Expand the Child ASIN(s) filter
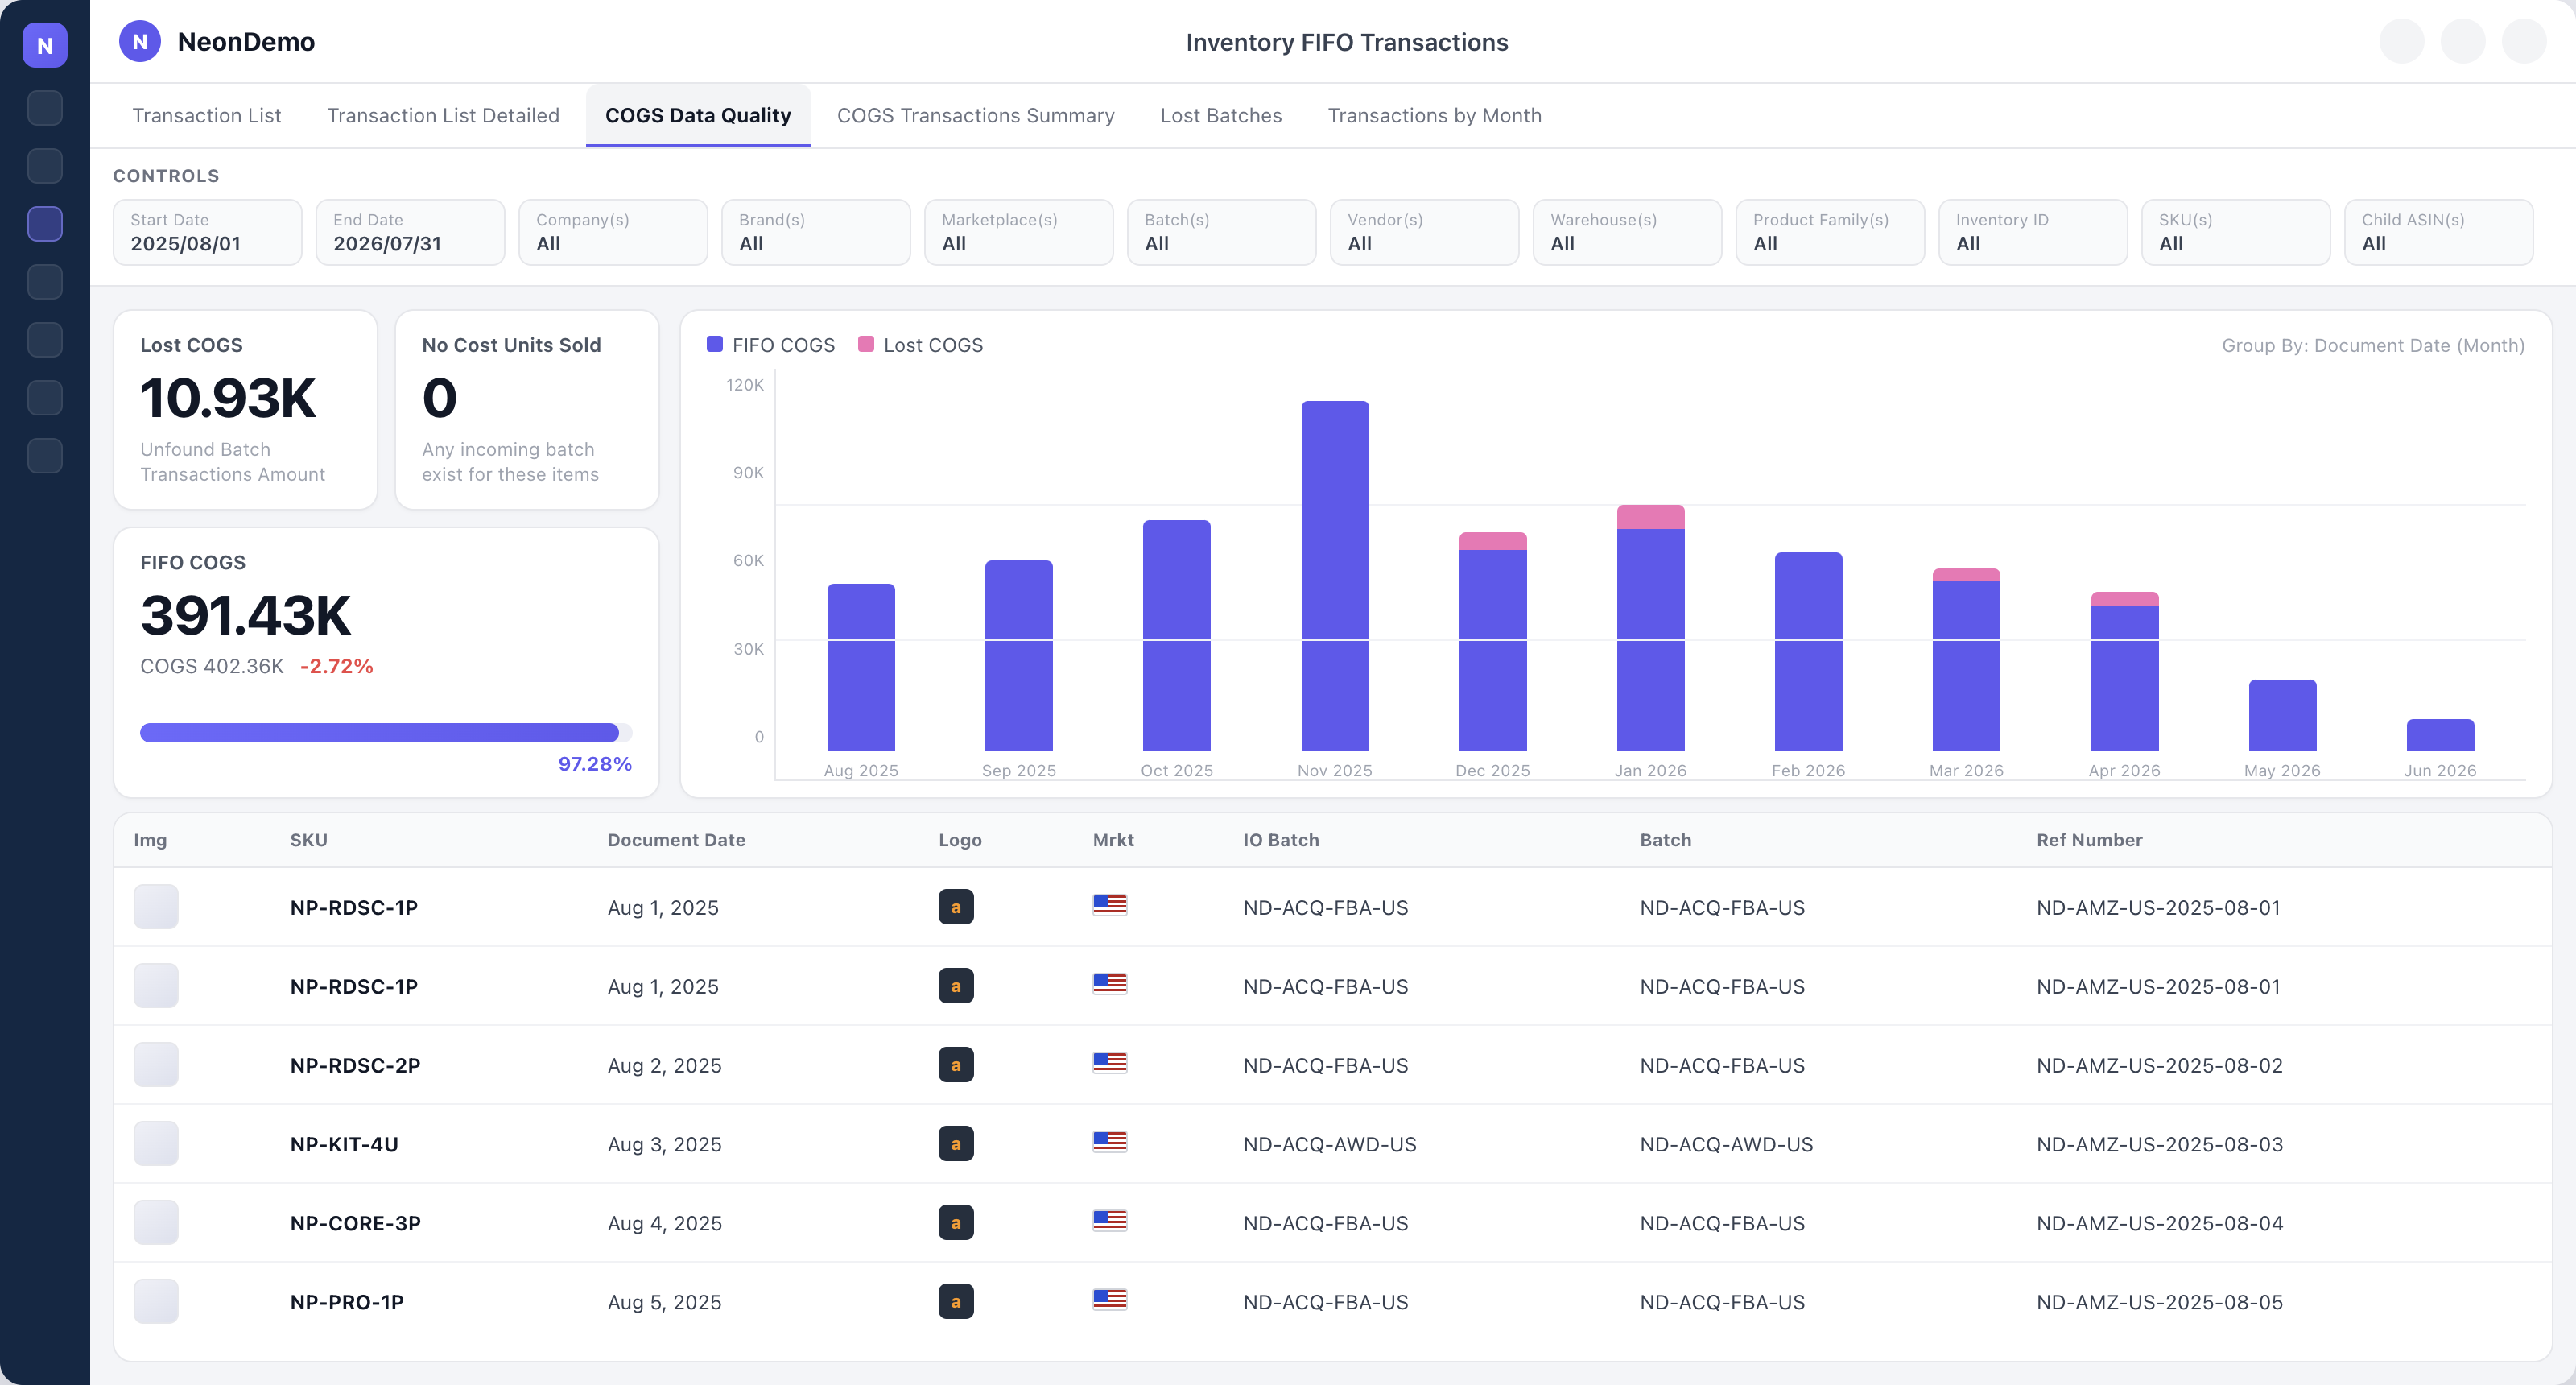This screenshot has width=2576, height=1385. click(x=2439, y=232)
